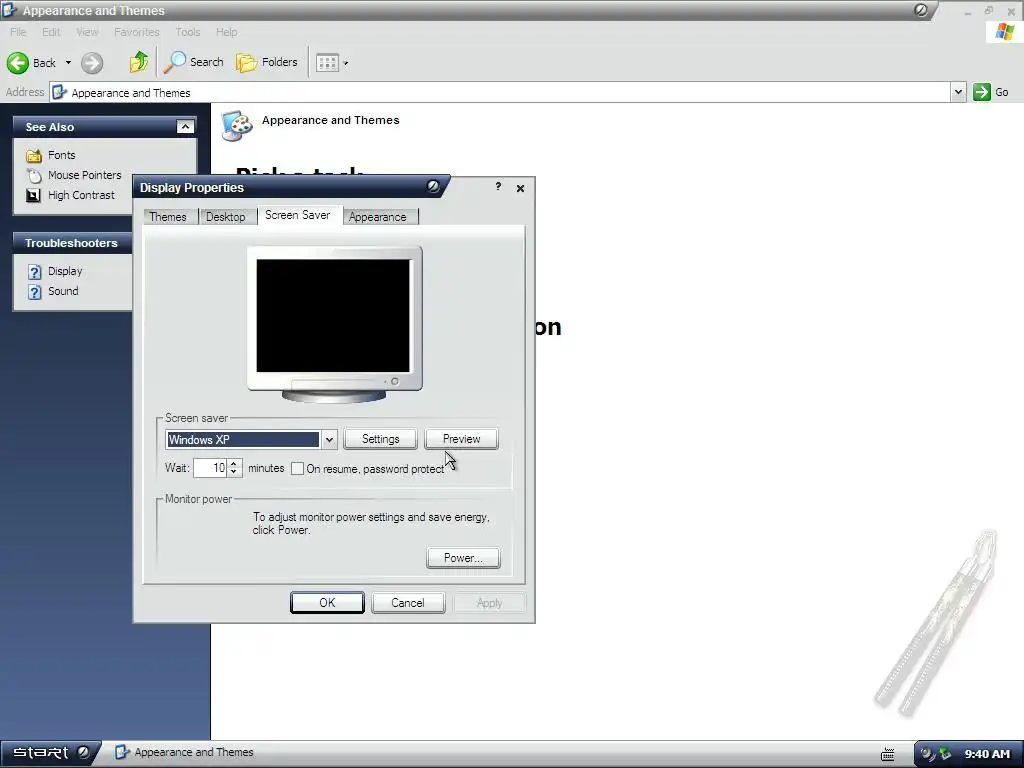Switch to the Themes tab

tap(168, 217)
